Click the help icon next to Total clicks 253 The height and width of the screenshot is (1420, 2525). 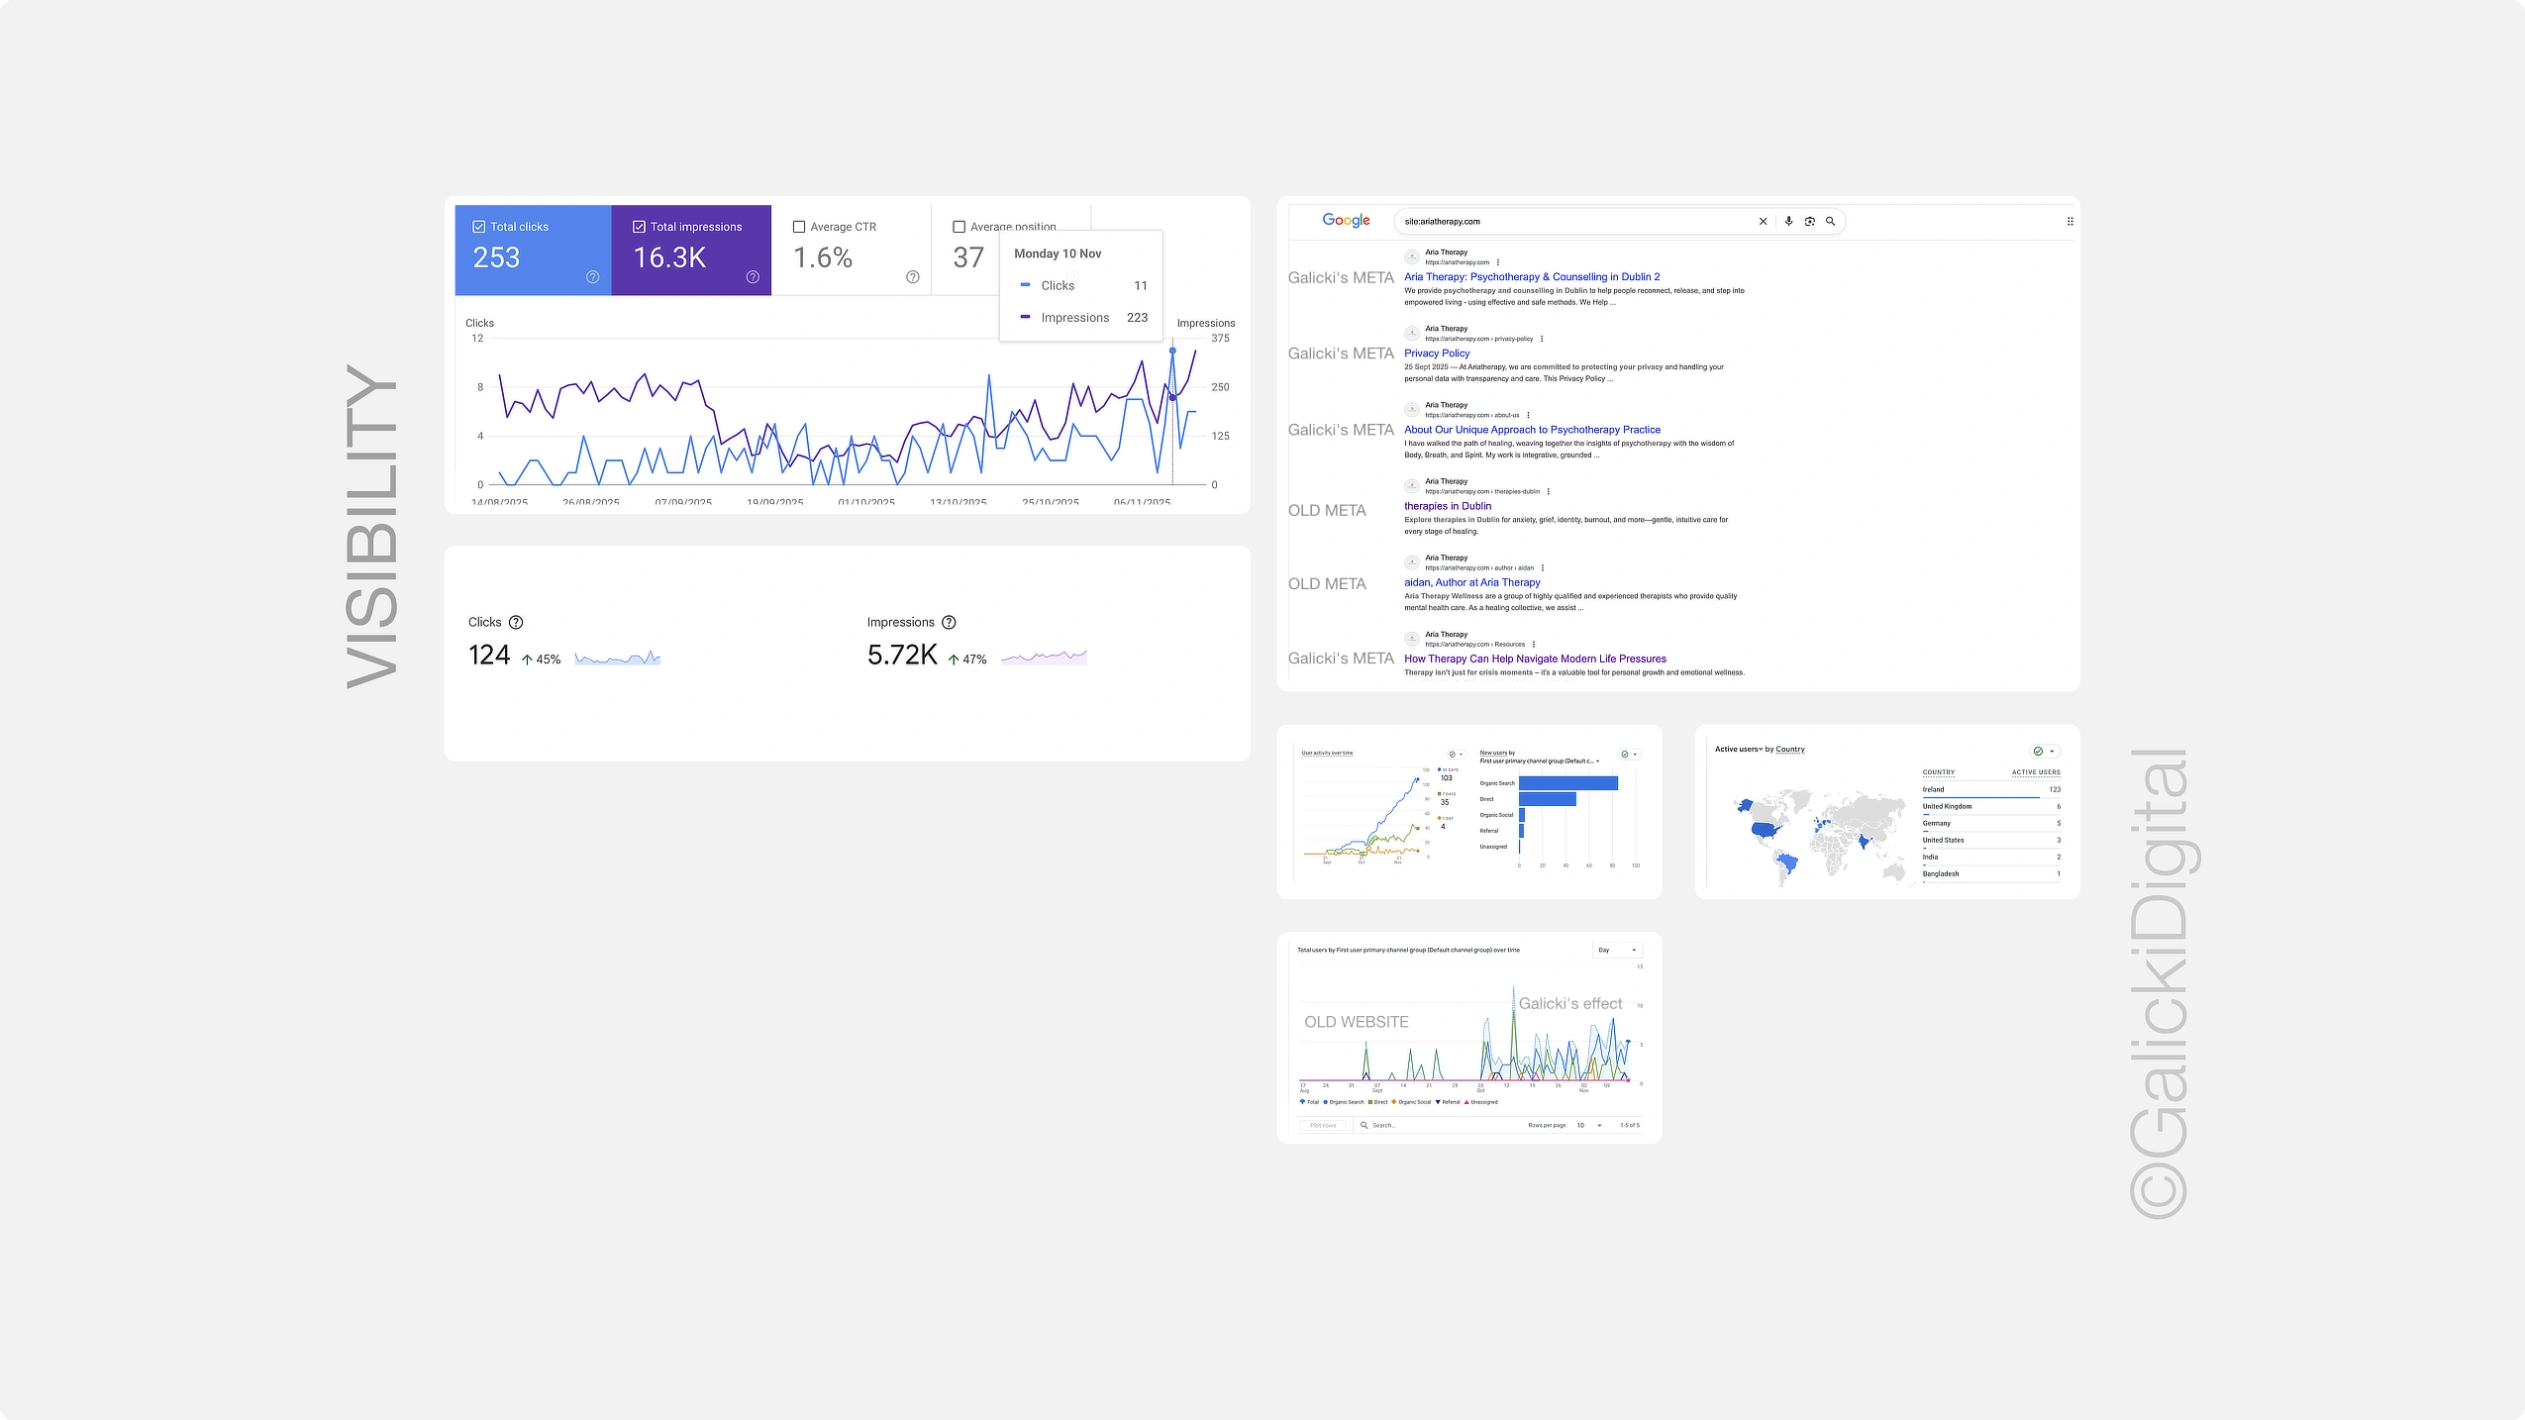592,278
